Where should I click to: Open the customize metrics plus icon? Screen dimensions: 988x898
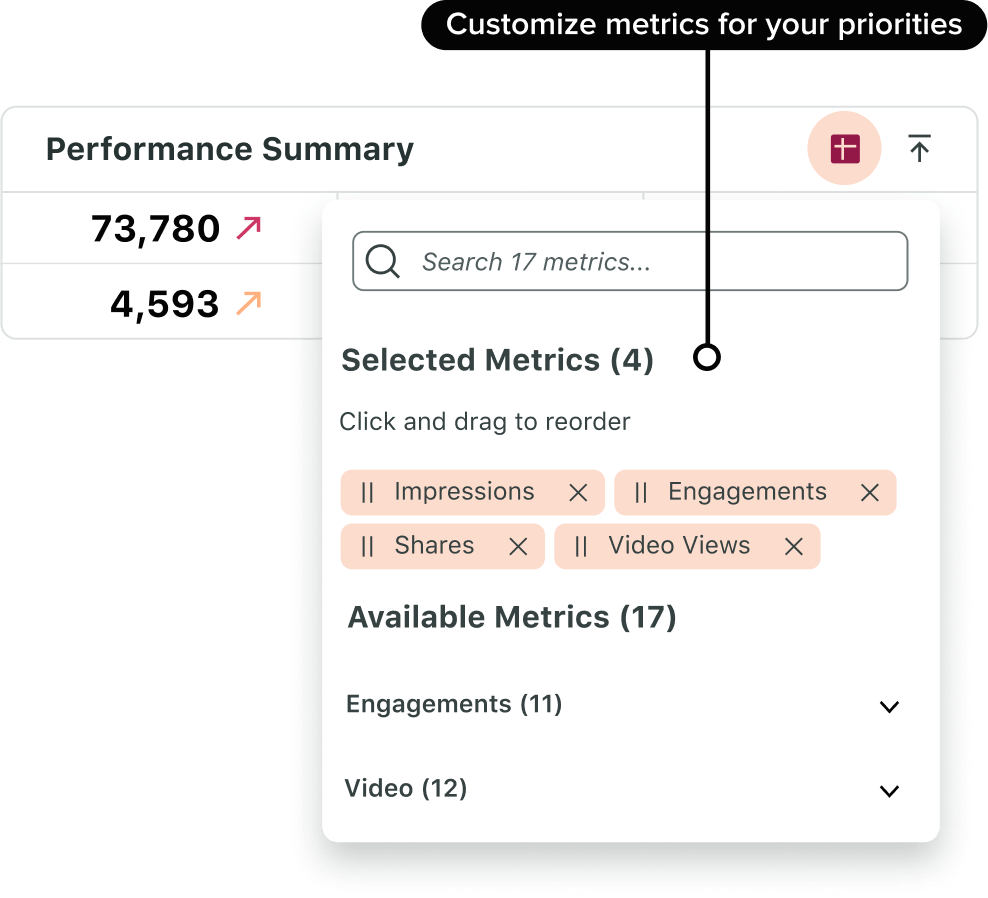point(844,148)
